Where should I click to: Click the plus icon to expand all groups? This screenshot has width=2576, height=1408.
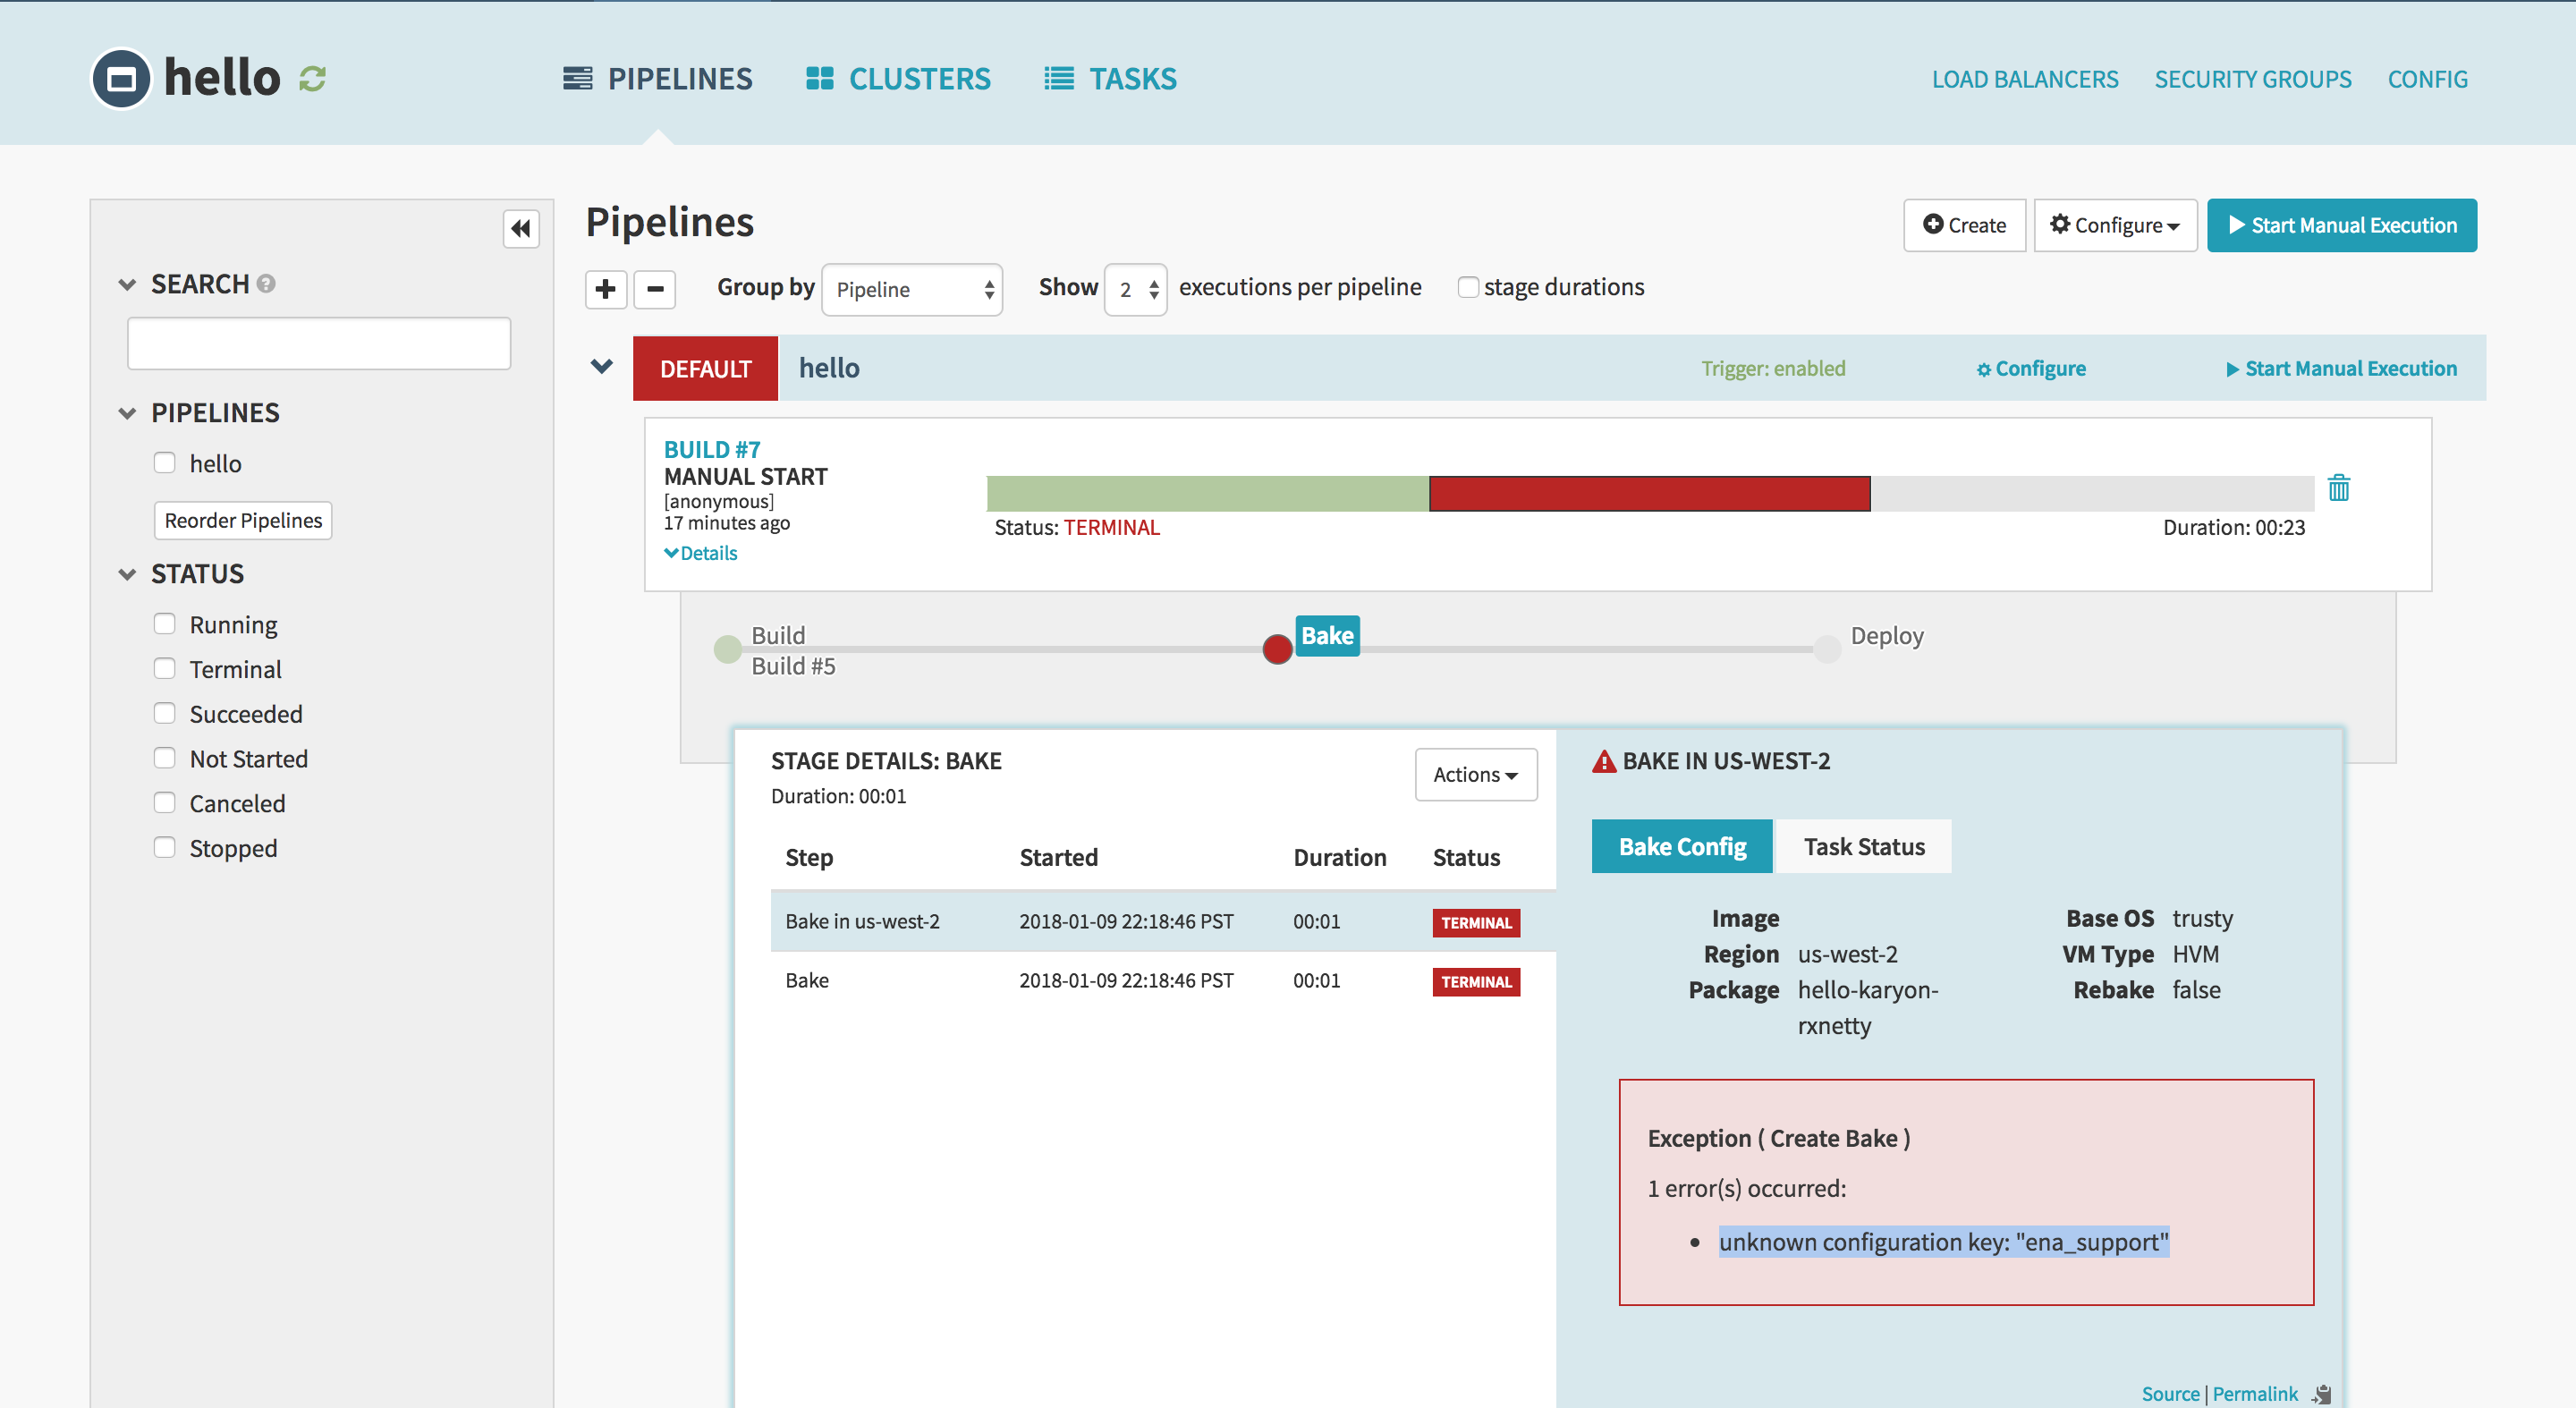(606, 289)
